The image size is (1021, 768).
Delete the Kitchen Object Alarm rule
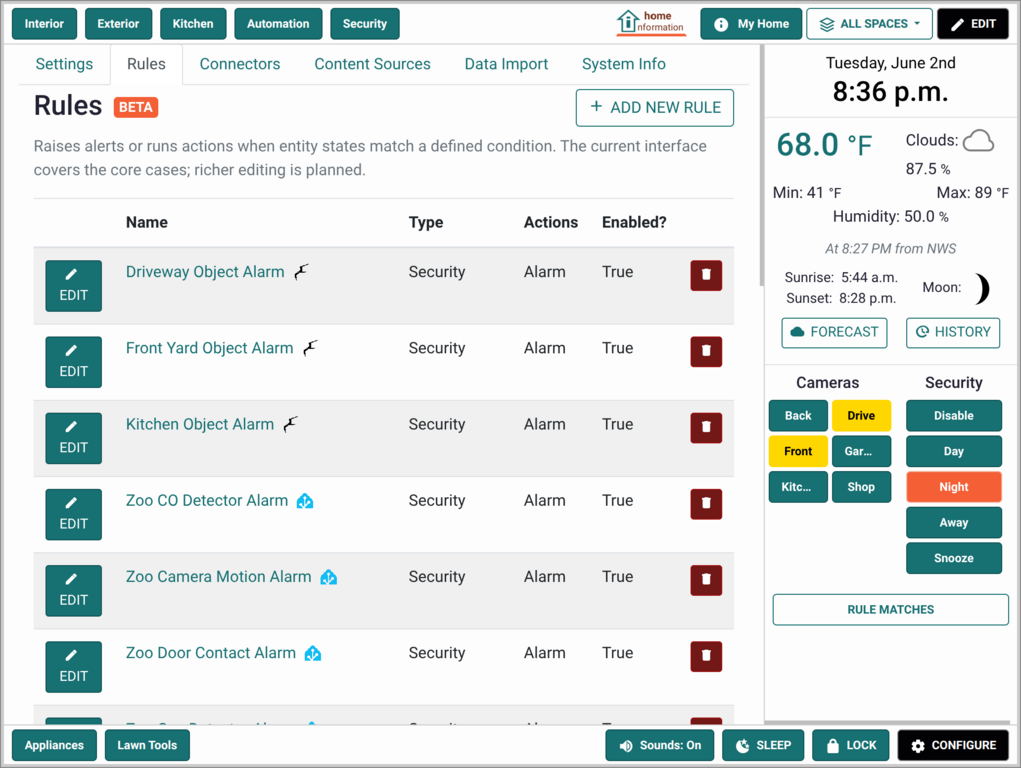[x=706, y=427]
